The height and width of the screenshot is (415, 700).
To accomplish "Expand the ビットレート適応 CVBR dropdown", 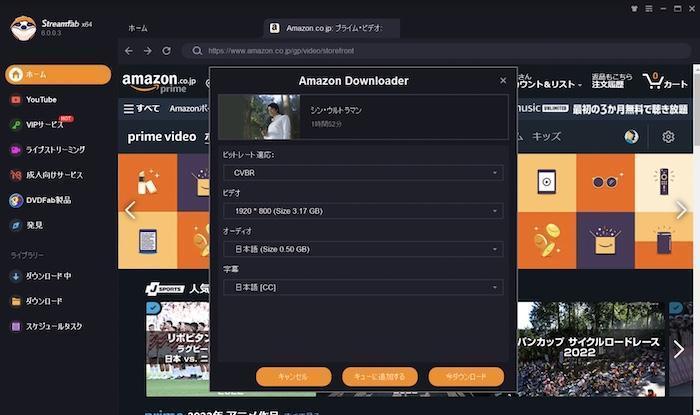I will pyautogui.click(x=363, y=173).
